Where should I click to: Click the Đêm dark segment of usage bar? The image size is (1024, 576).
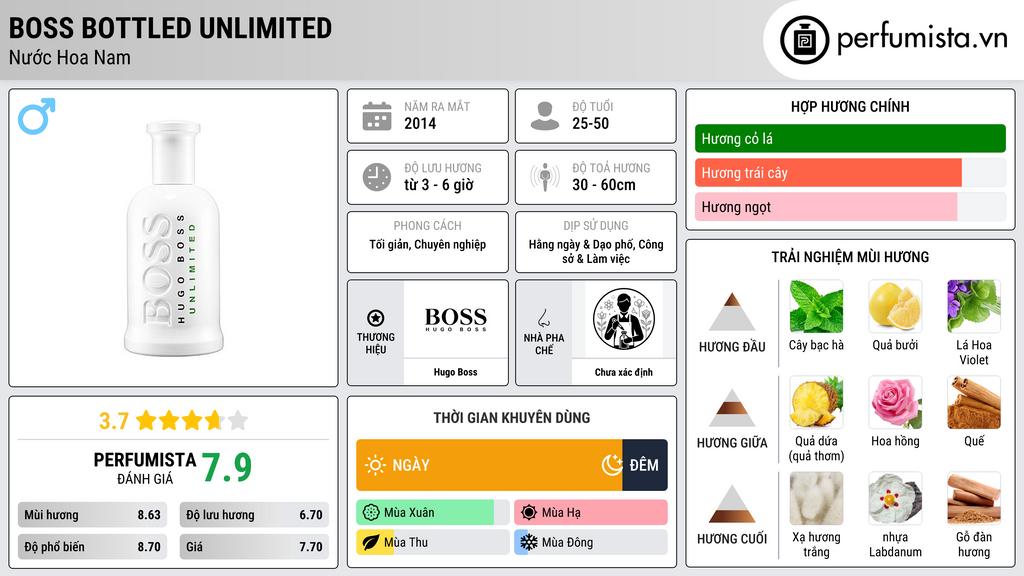tap(645, 465)
